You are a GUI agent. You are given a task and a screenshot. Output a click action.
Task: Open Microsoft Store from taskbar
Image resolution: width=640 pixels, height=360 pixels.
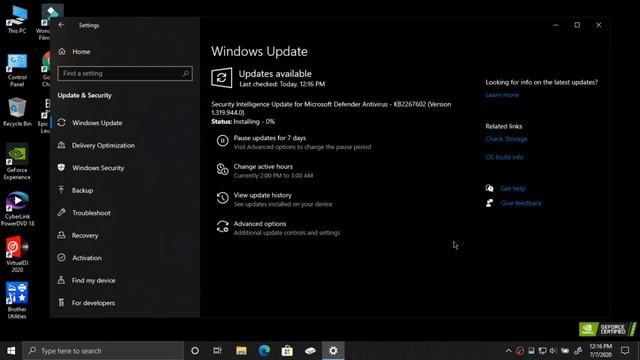tap(287, 351)
